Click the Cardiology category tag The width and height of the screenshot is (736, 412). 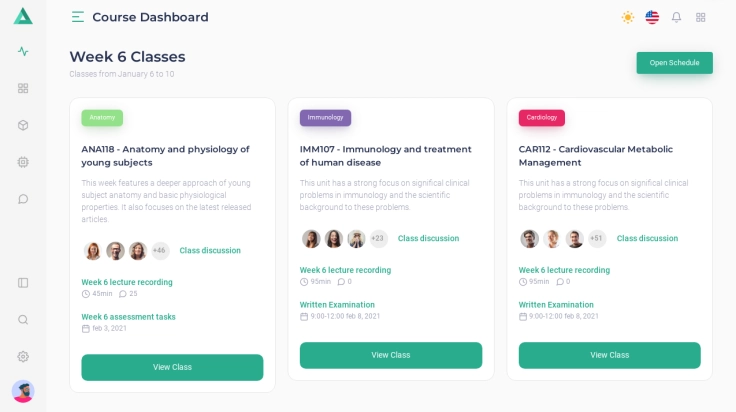point(541,117)
